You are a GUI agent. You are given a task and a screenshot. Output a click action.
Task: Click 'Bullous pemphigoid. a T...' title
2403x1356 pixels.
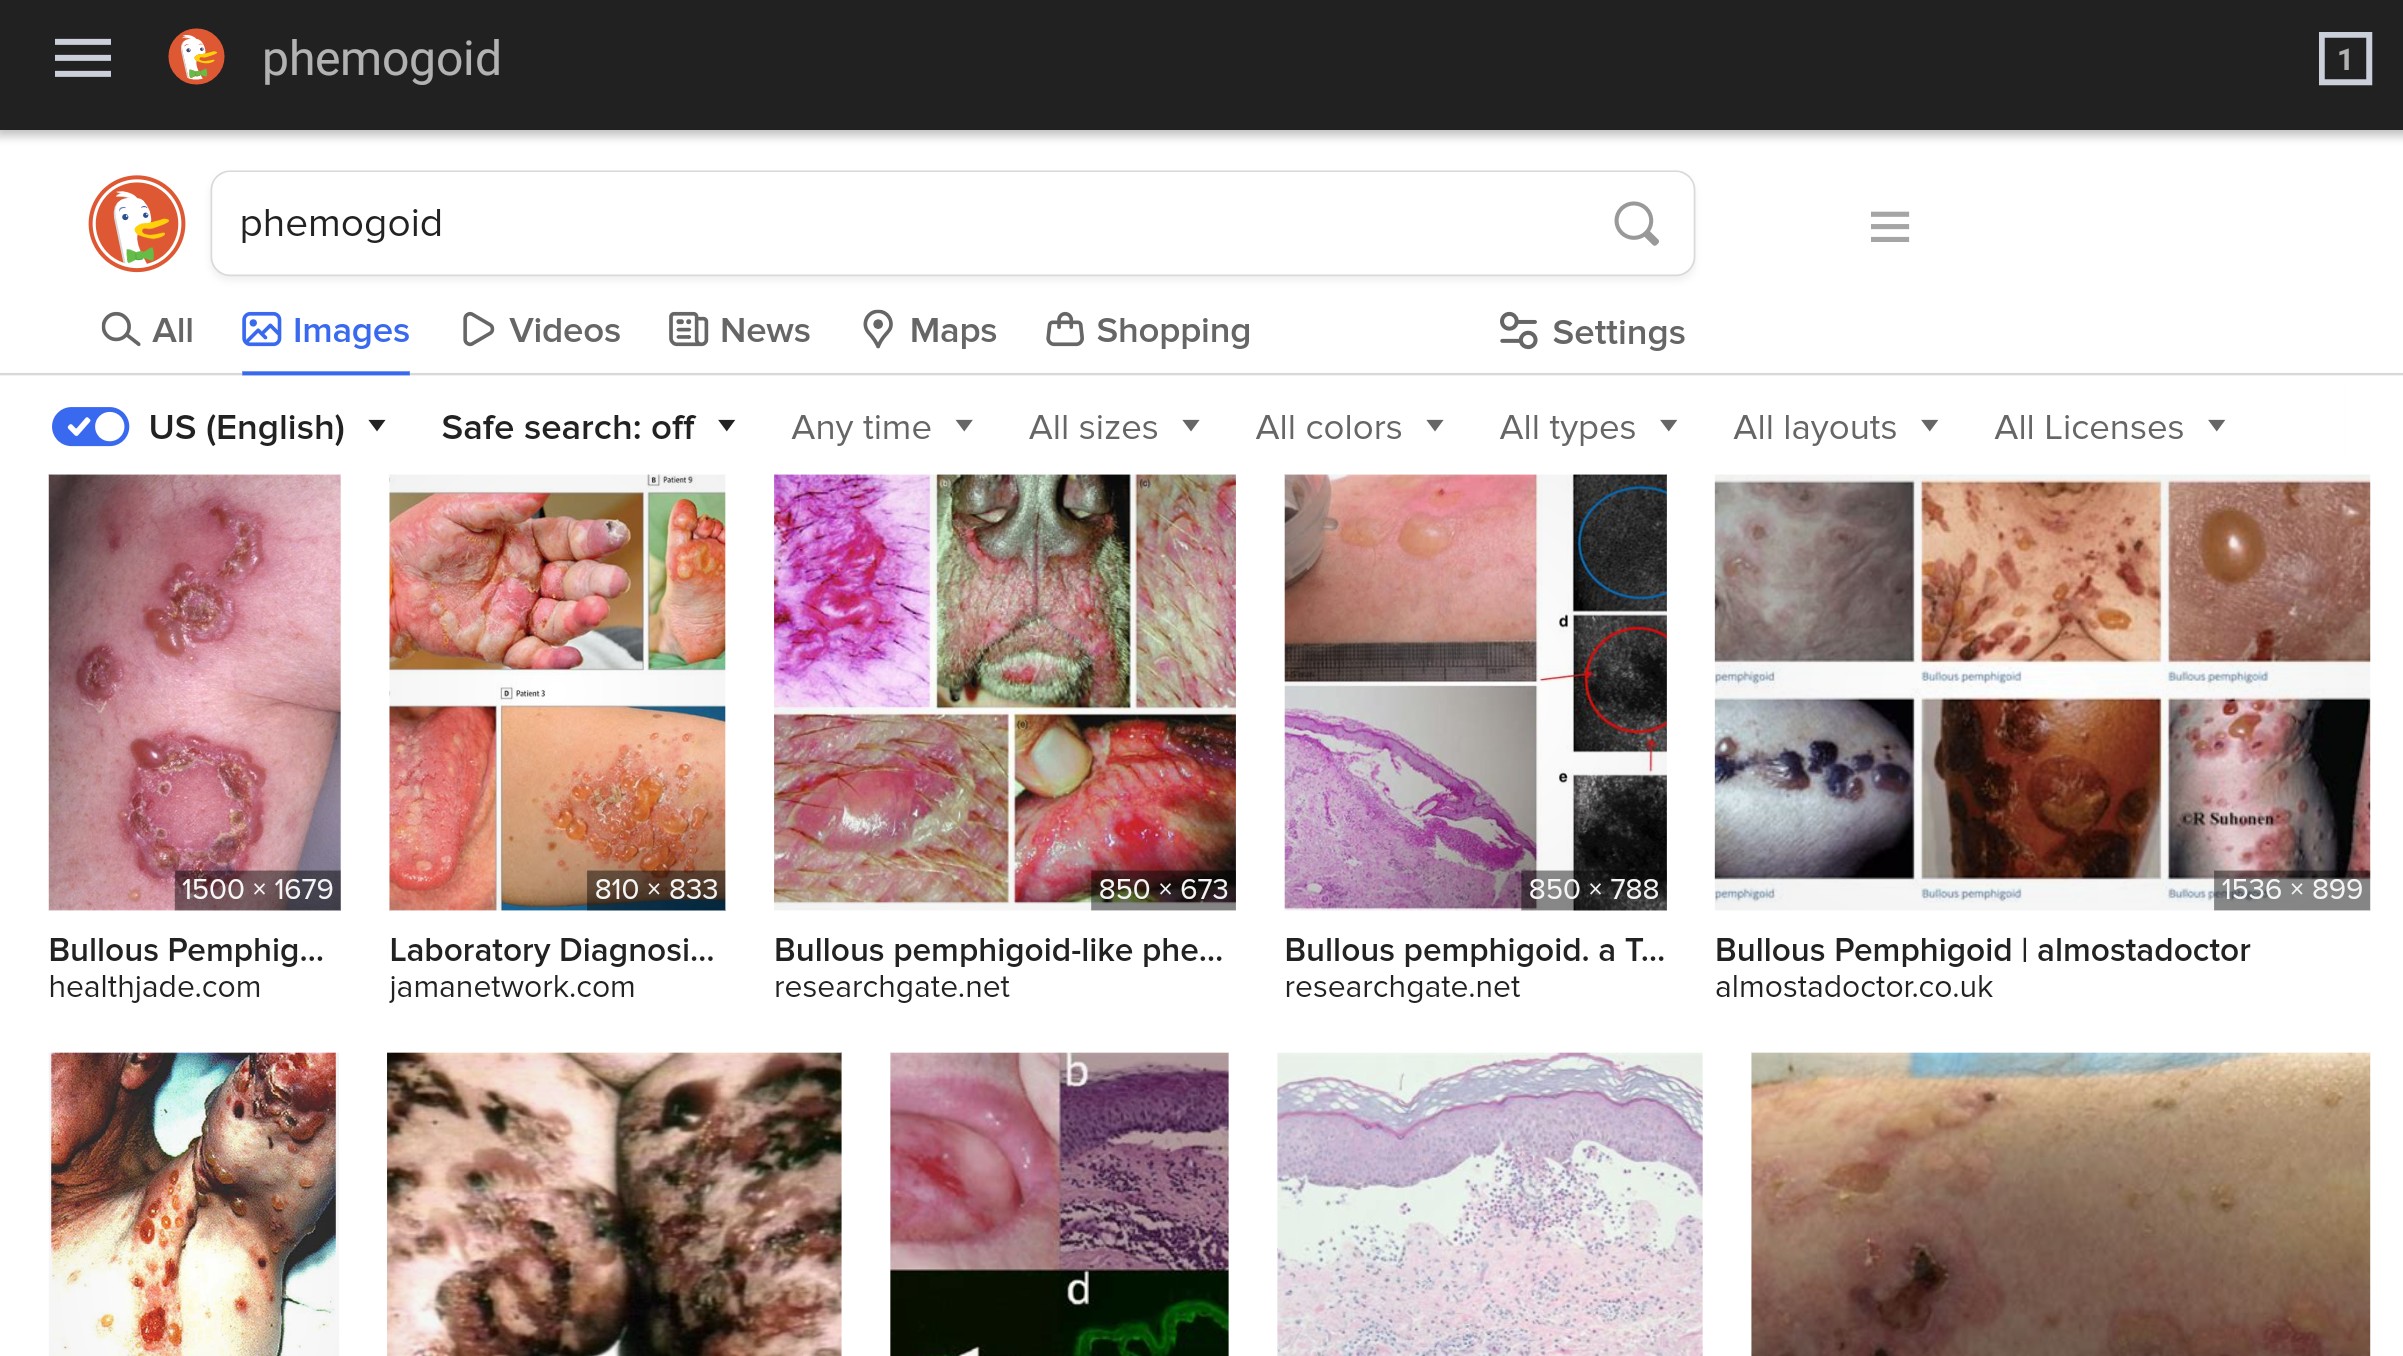pos(1475,949)
